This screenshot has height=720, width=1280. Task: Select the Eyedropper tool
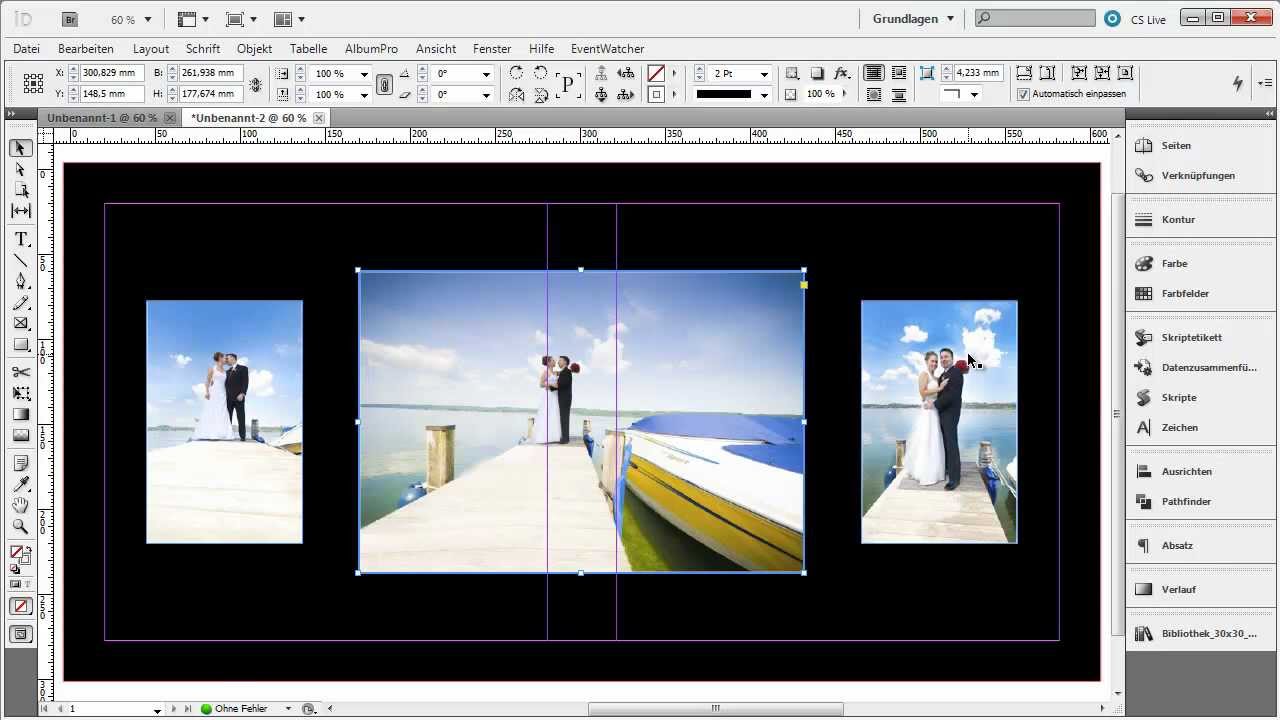(20, 484)
